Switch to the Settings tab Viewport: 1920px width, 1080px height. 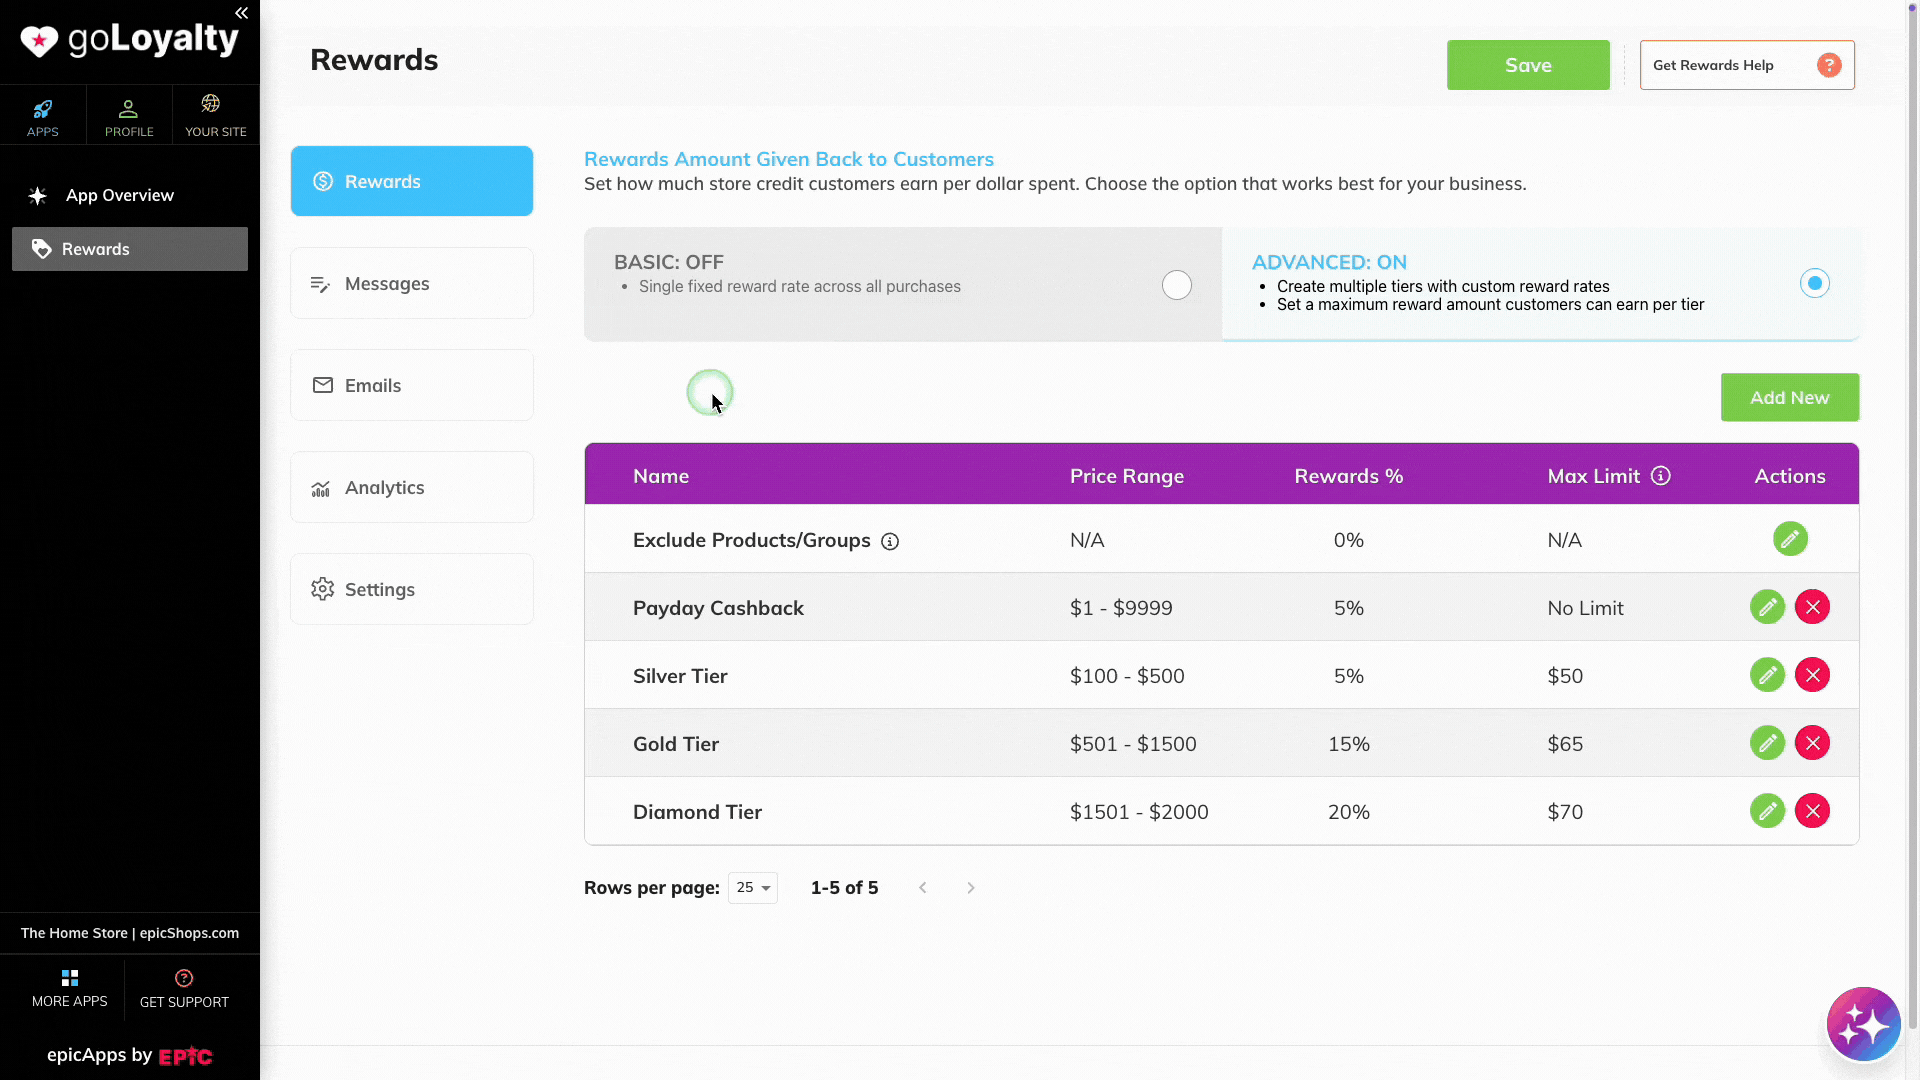tap(412, 589)
